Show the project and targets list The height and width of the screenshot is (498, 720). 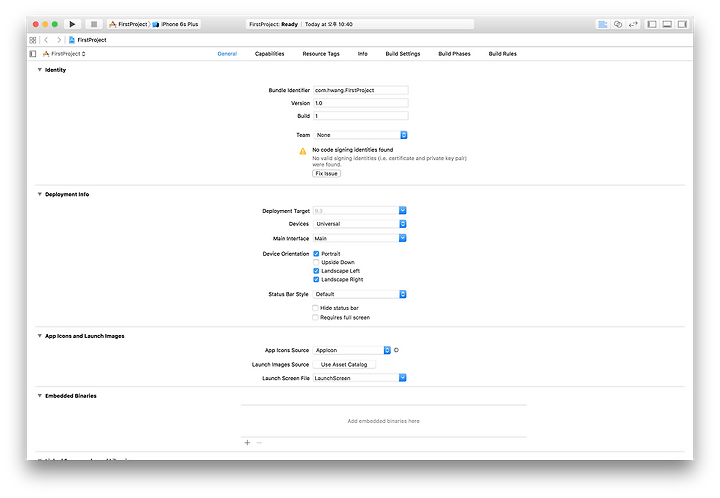coord(33,54)
